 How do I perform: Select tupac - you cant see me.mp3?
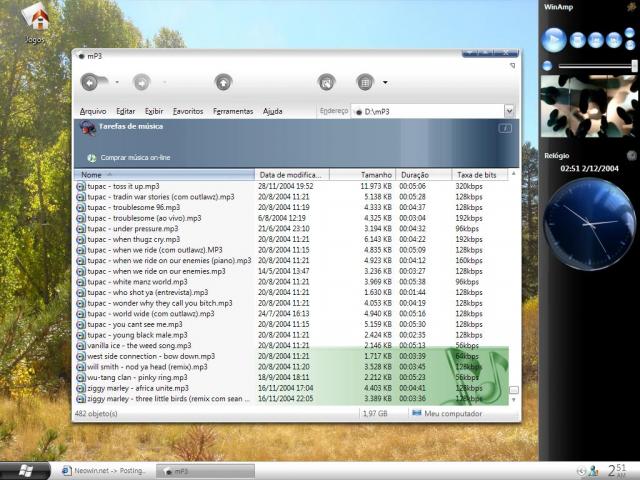pos(135,324)
